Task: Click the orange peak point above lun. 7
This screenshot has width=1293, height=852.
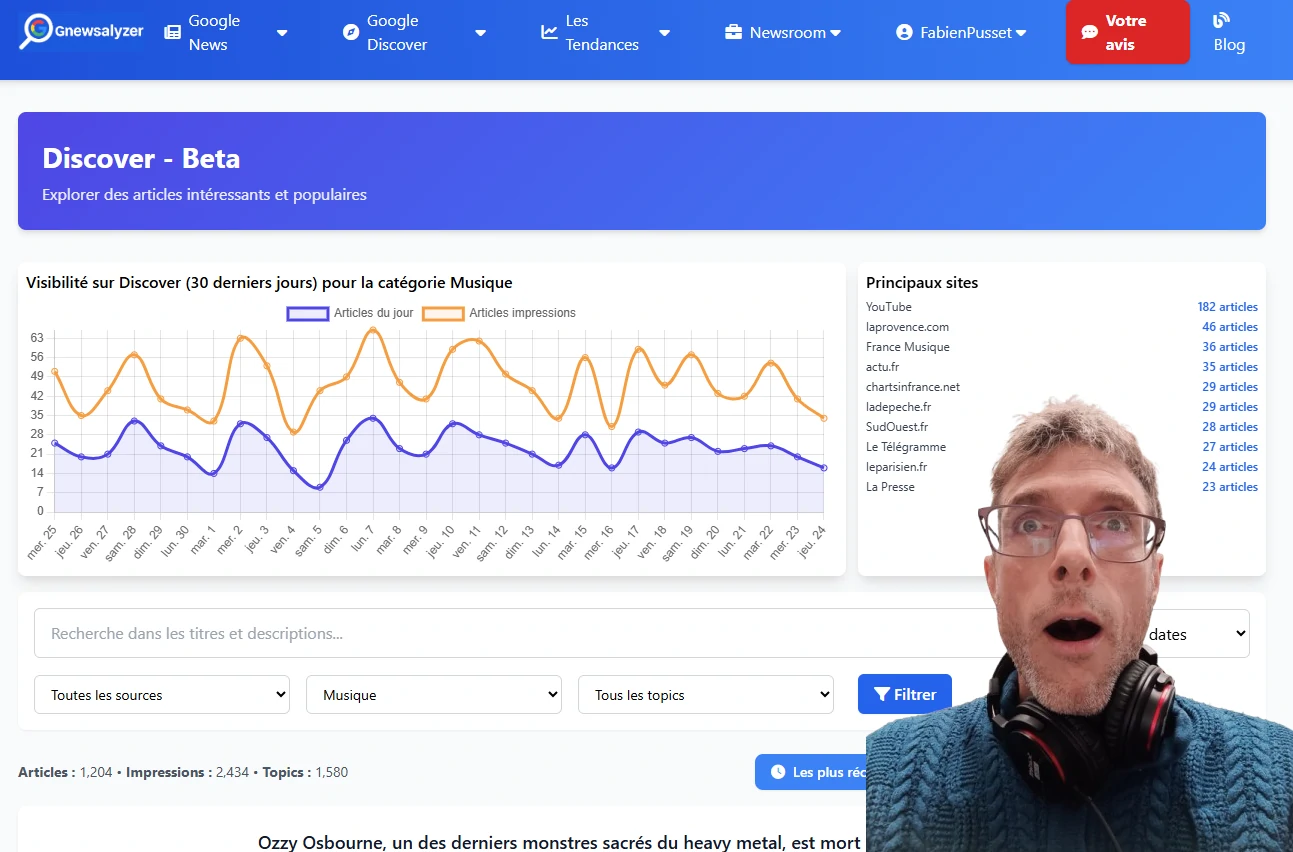Action: pos(372,330)
